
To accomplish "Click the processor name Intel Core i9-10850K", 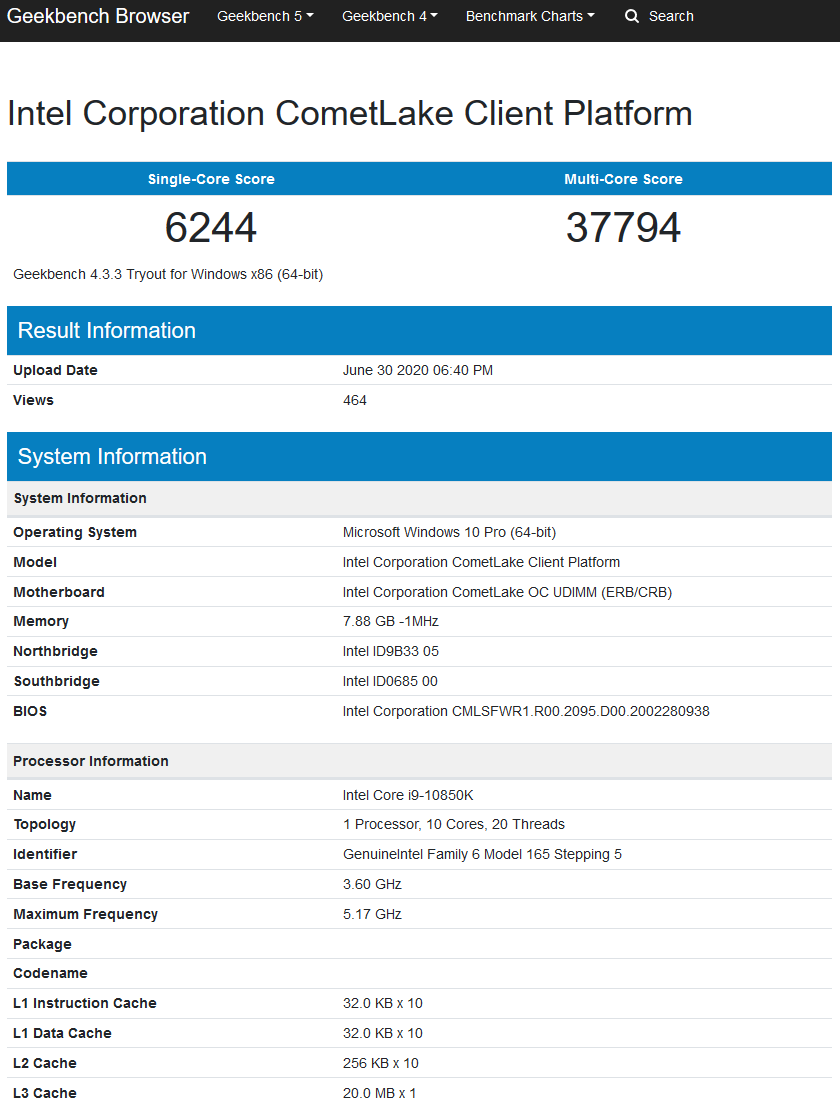I will coord(408,796).
